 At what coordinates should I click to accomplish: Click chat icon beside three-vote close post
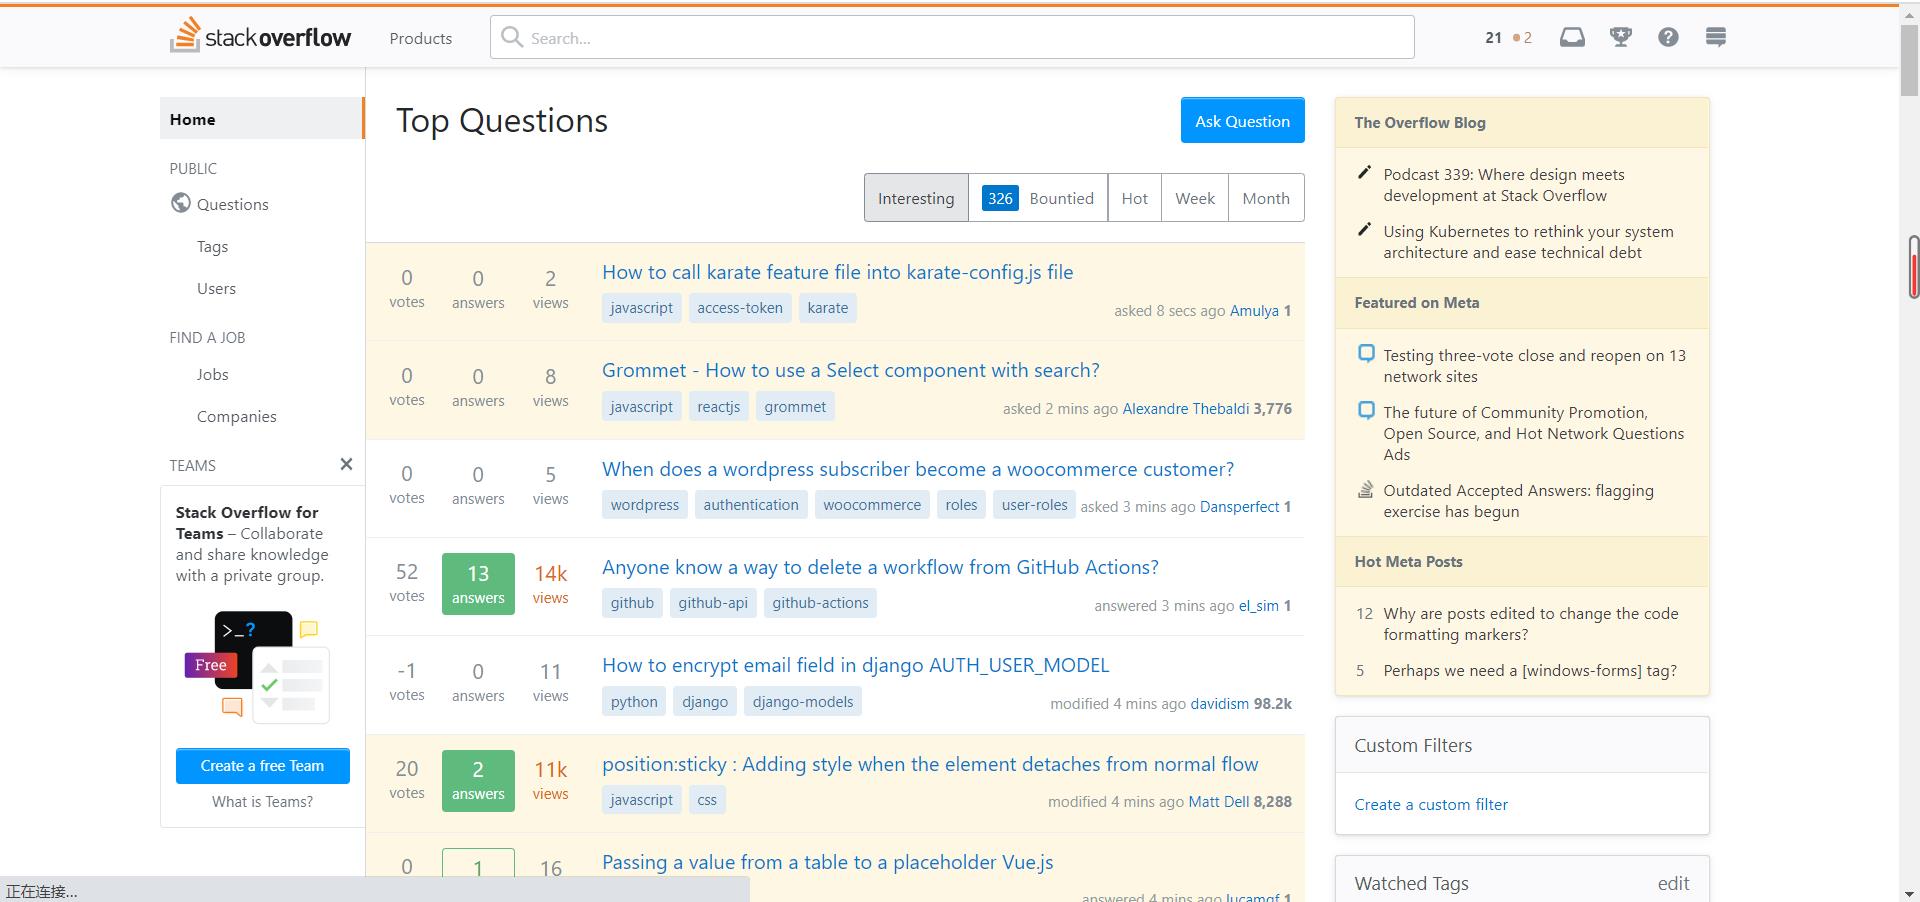[1366, 354]
